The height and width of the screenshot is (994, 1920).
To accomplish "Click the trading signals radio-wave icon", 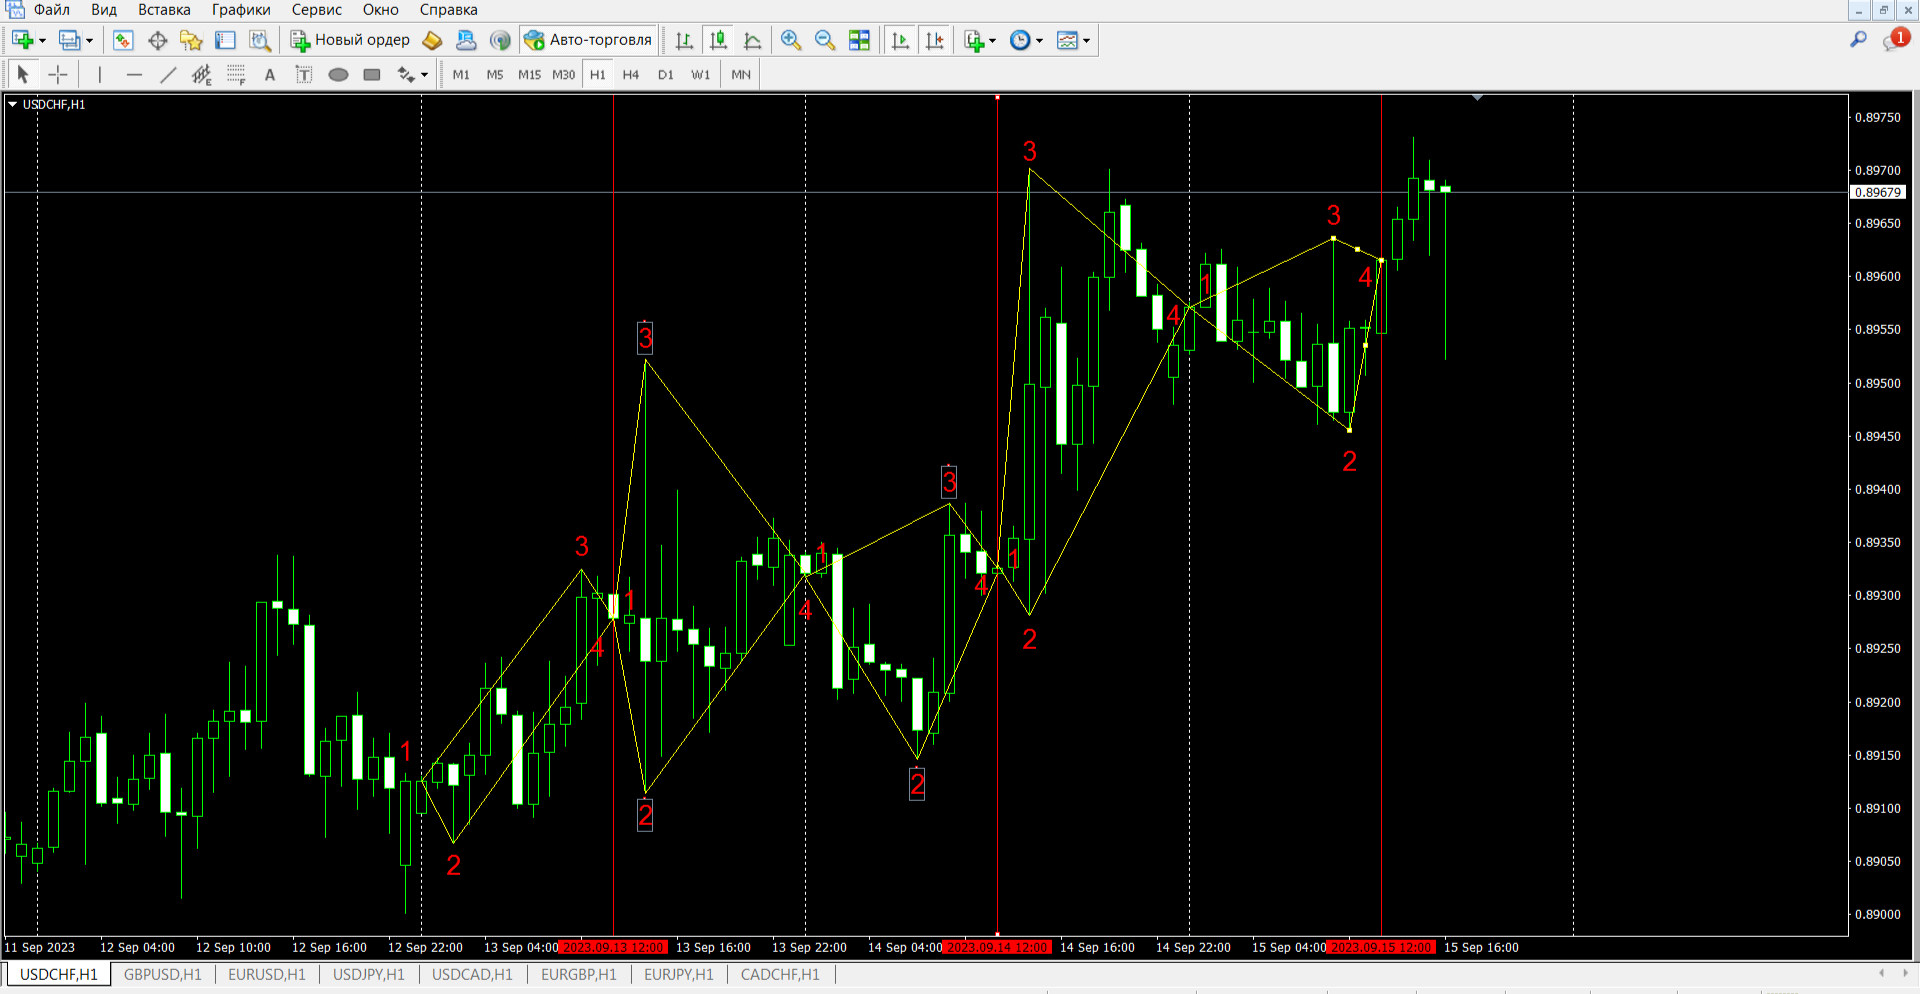I will coord(500,40).
